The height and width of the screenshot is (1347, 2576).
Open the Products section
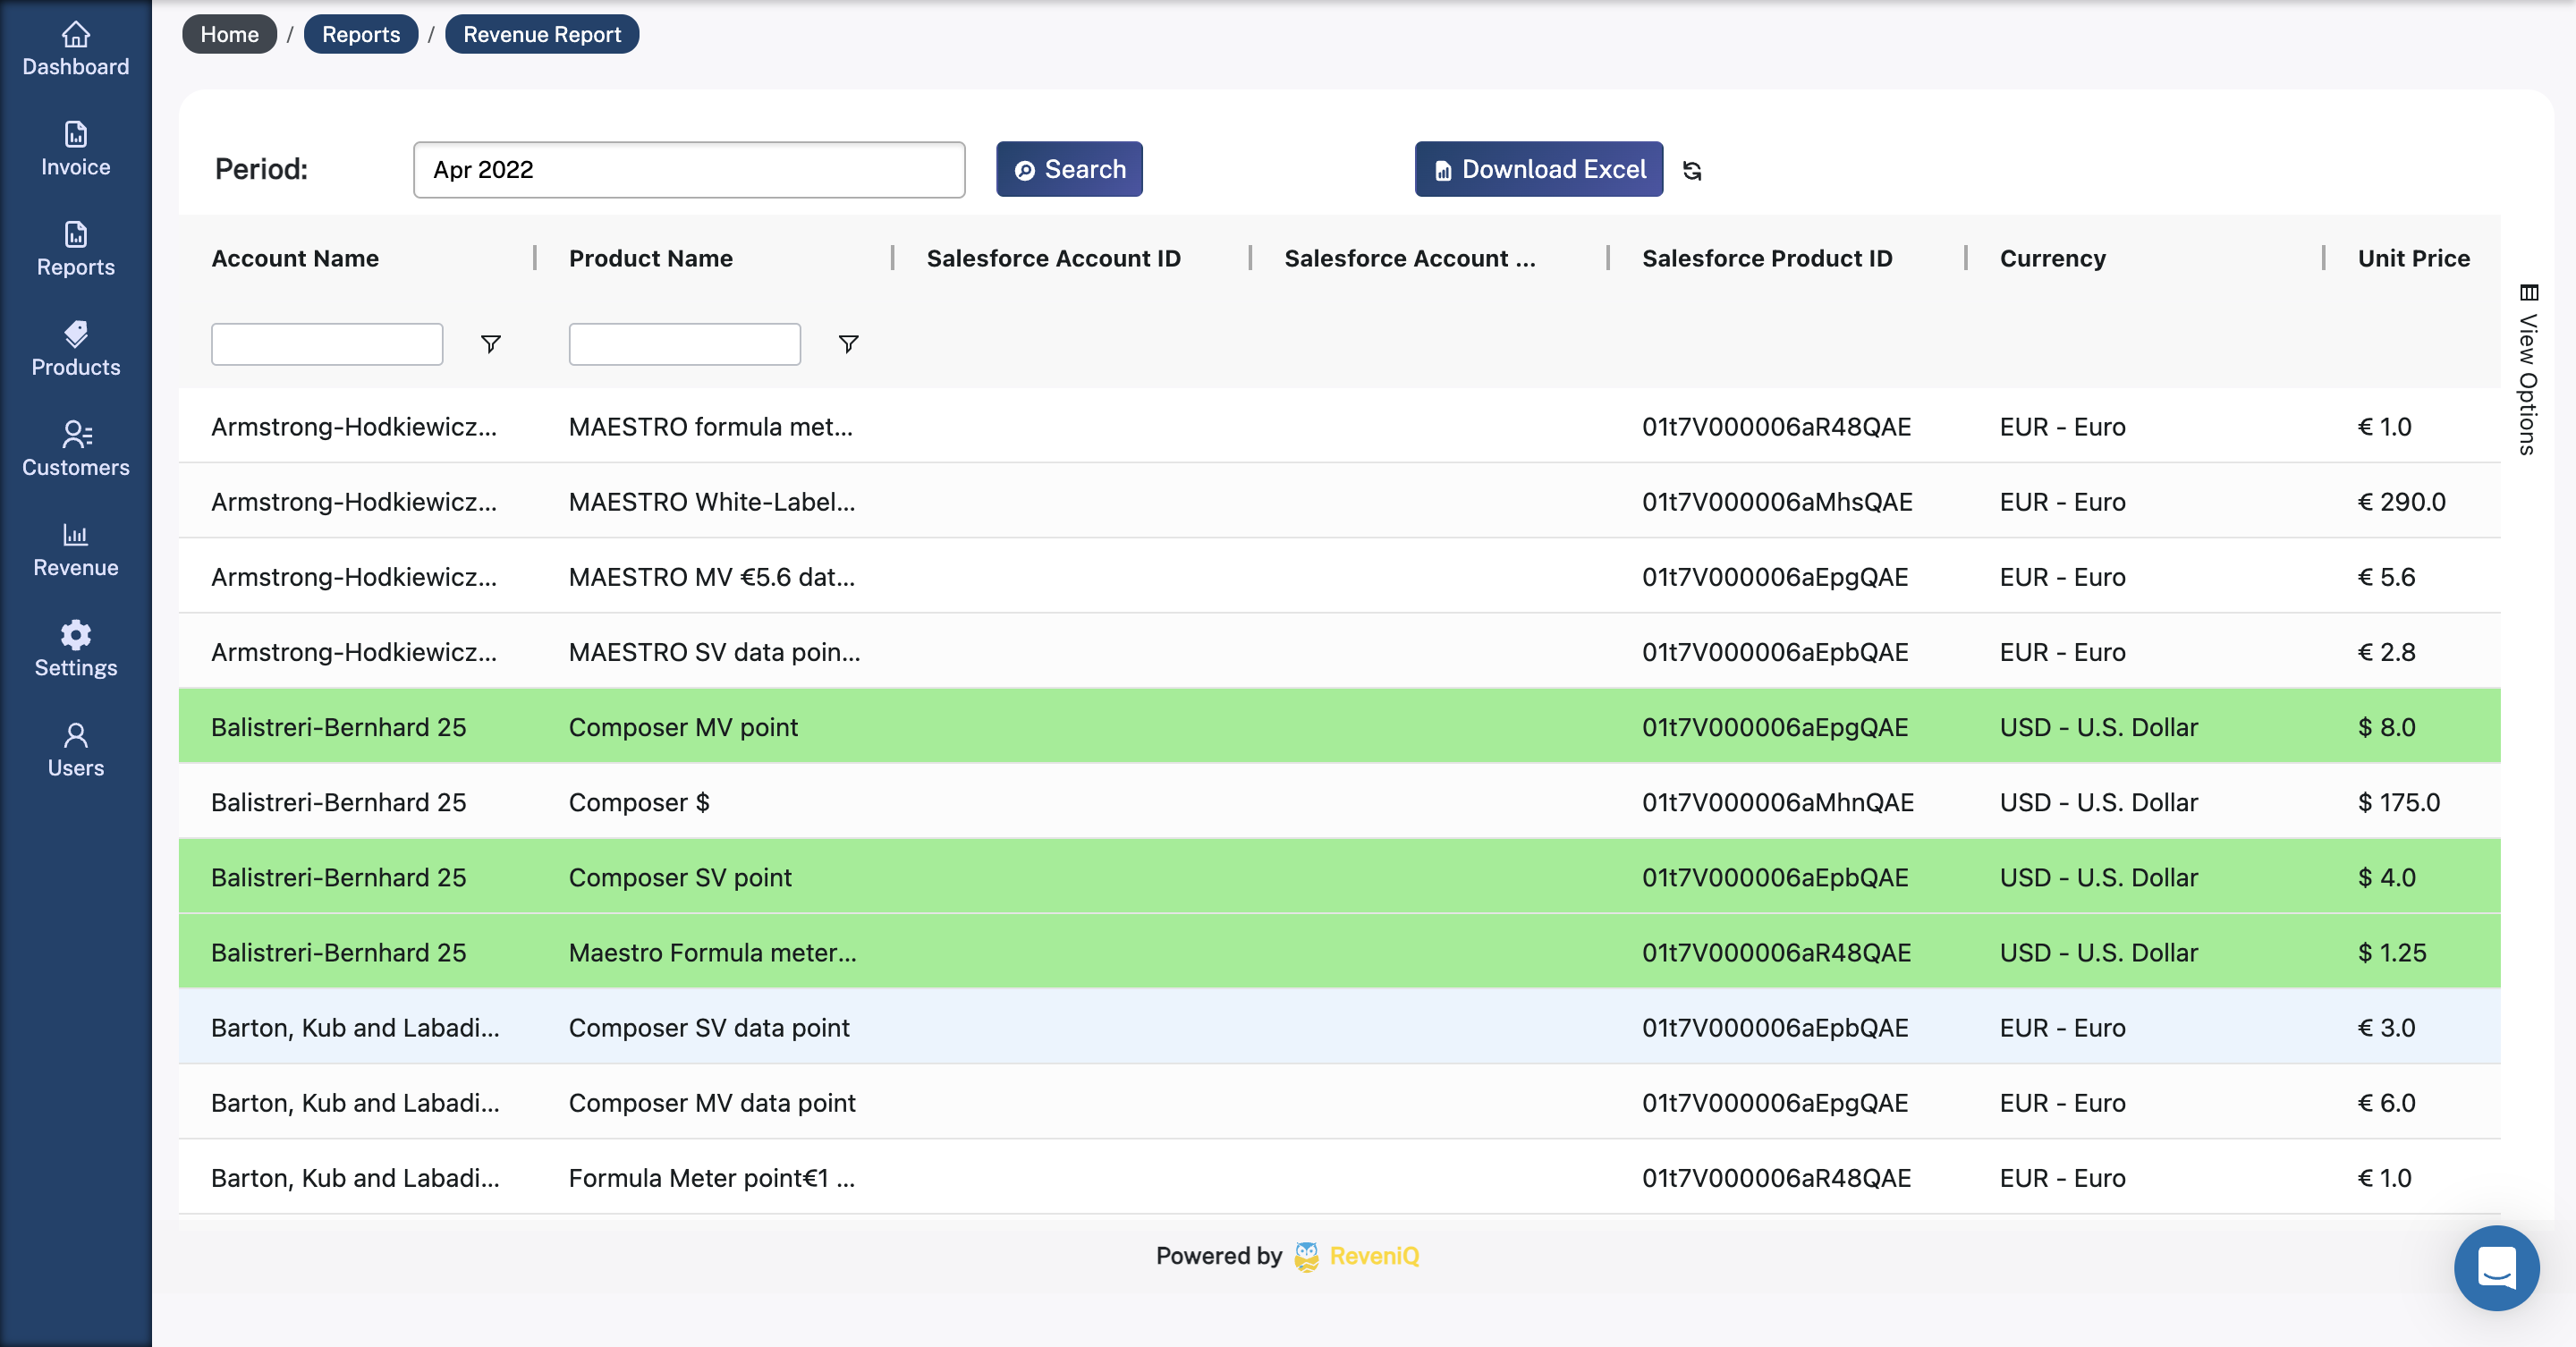(75, 348)
